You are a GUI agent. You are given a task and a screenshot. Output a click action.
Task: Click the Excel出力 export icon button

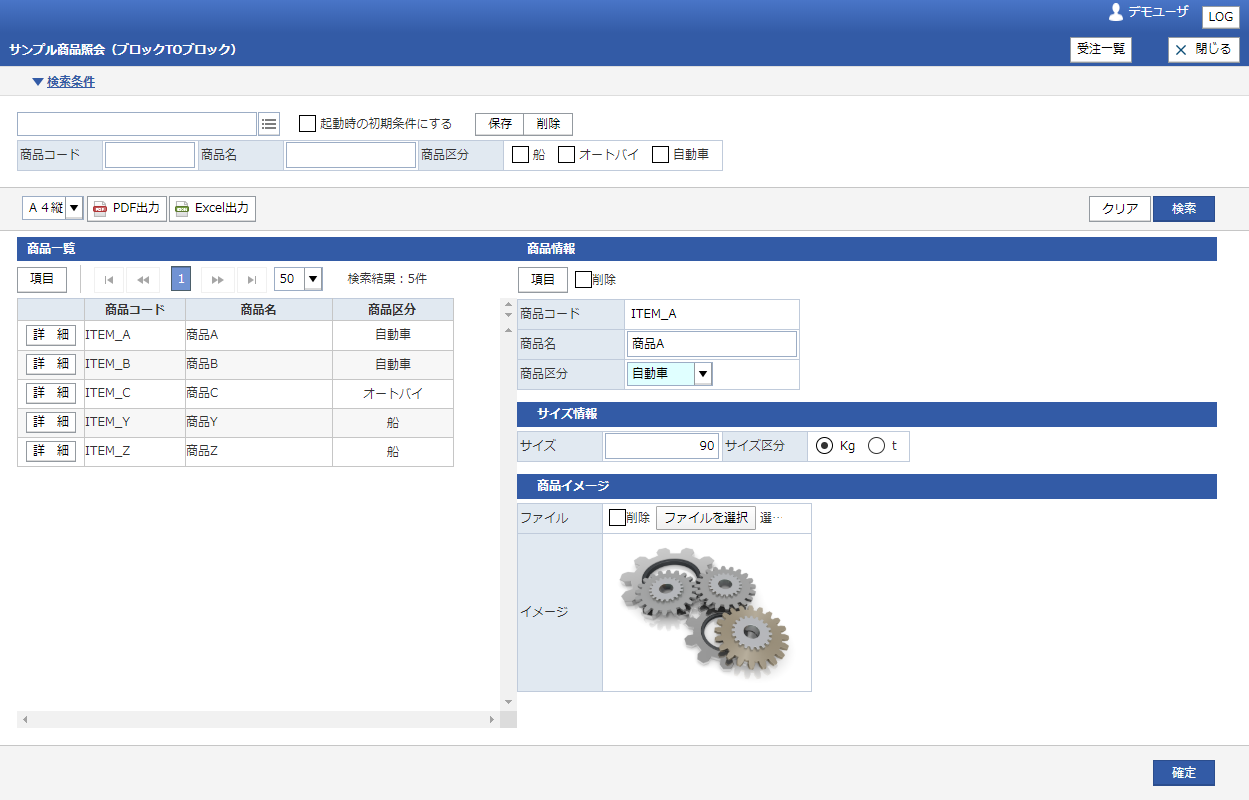(212, 208)
